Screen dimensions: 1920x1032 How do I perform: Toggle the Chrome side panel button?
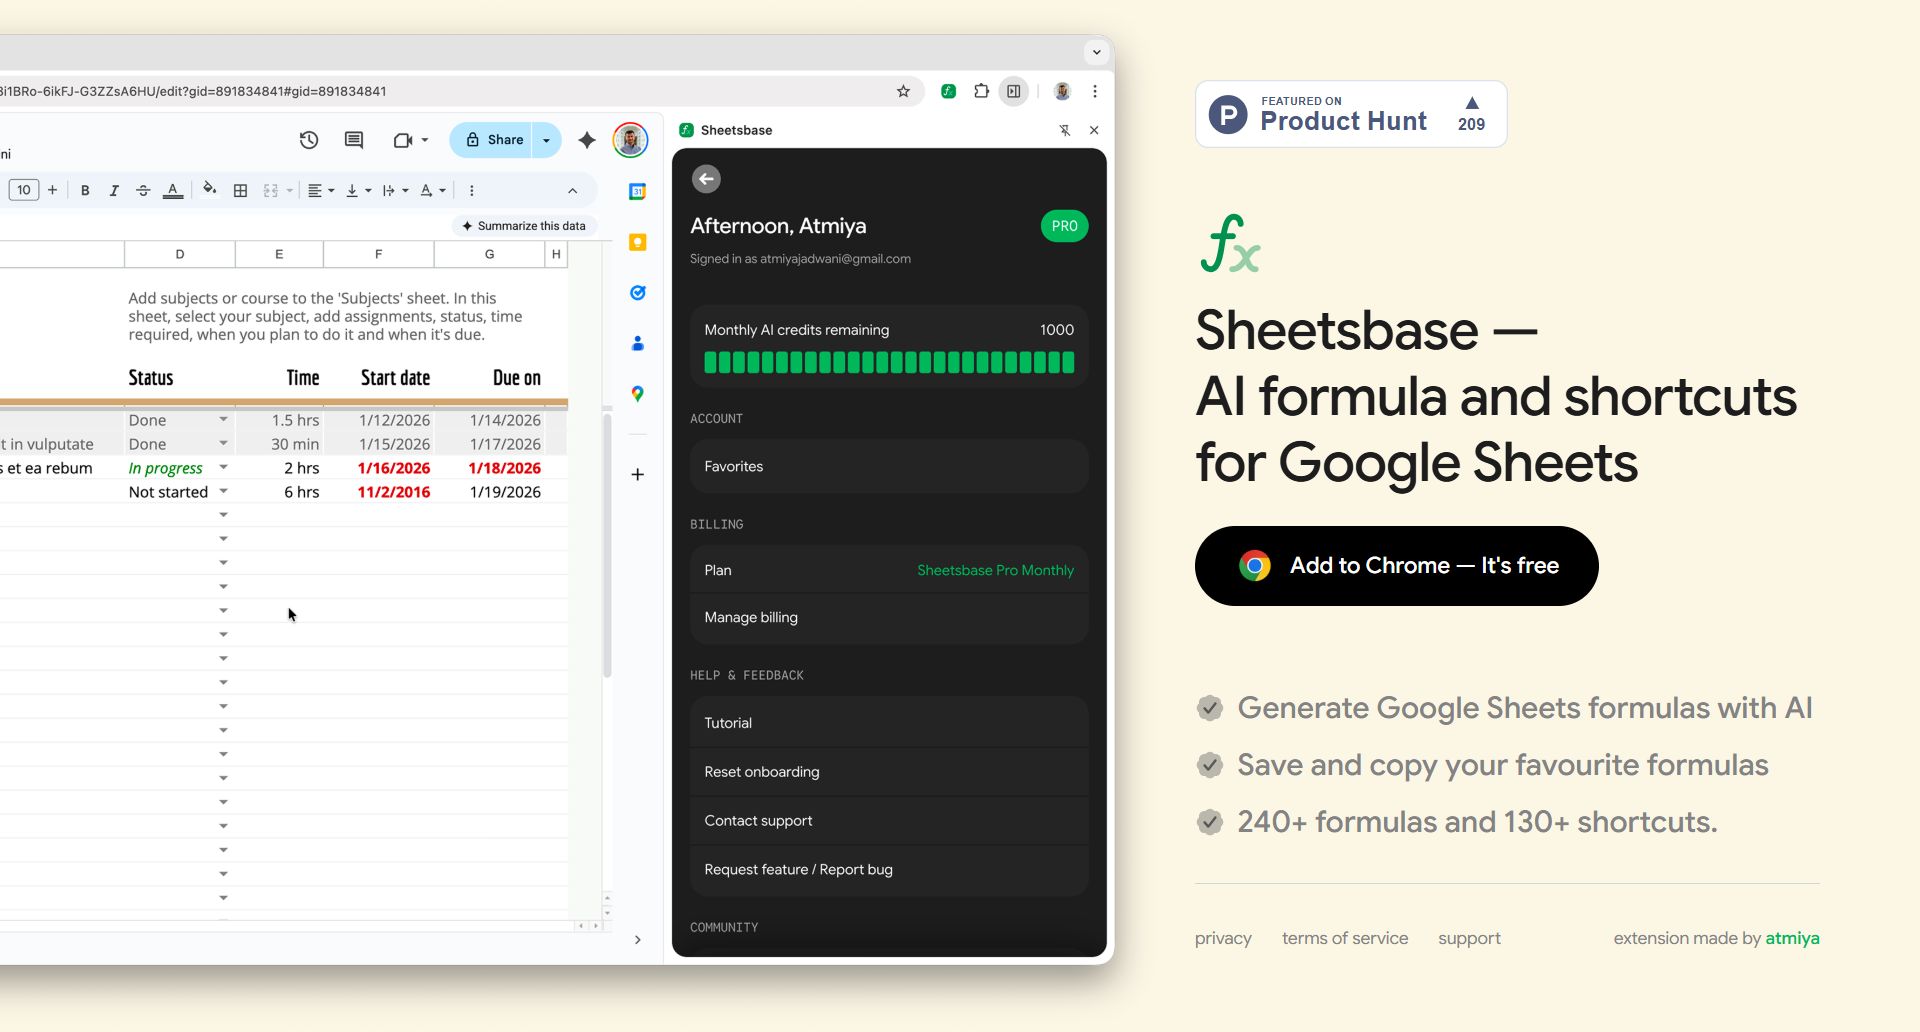[x=1013, y=91]
